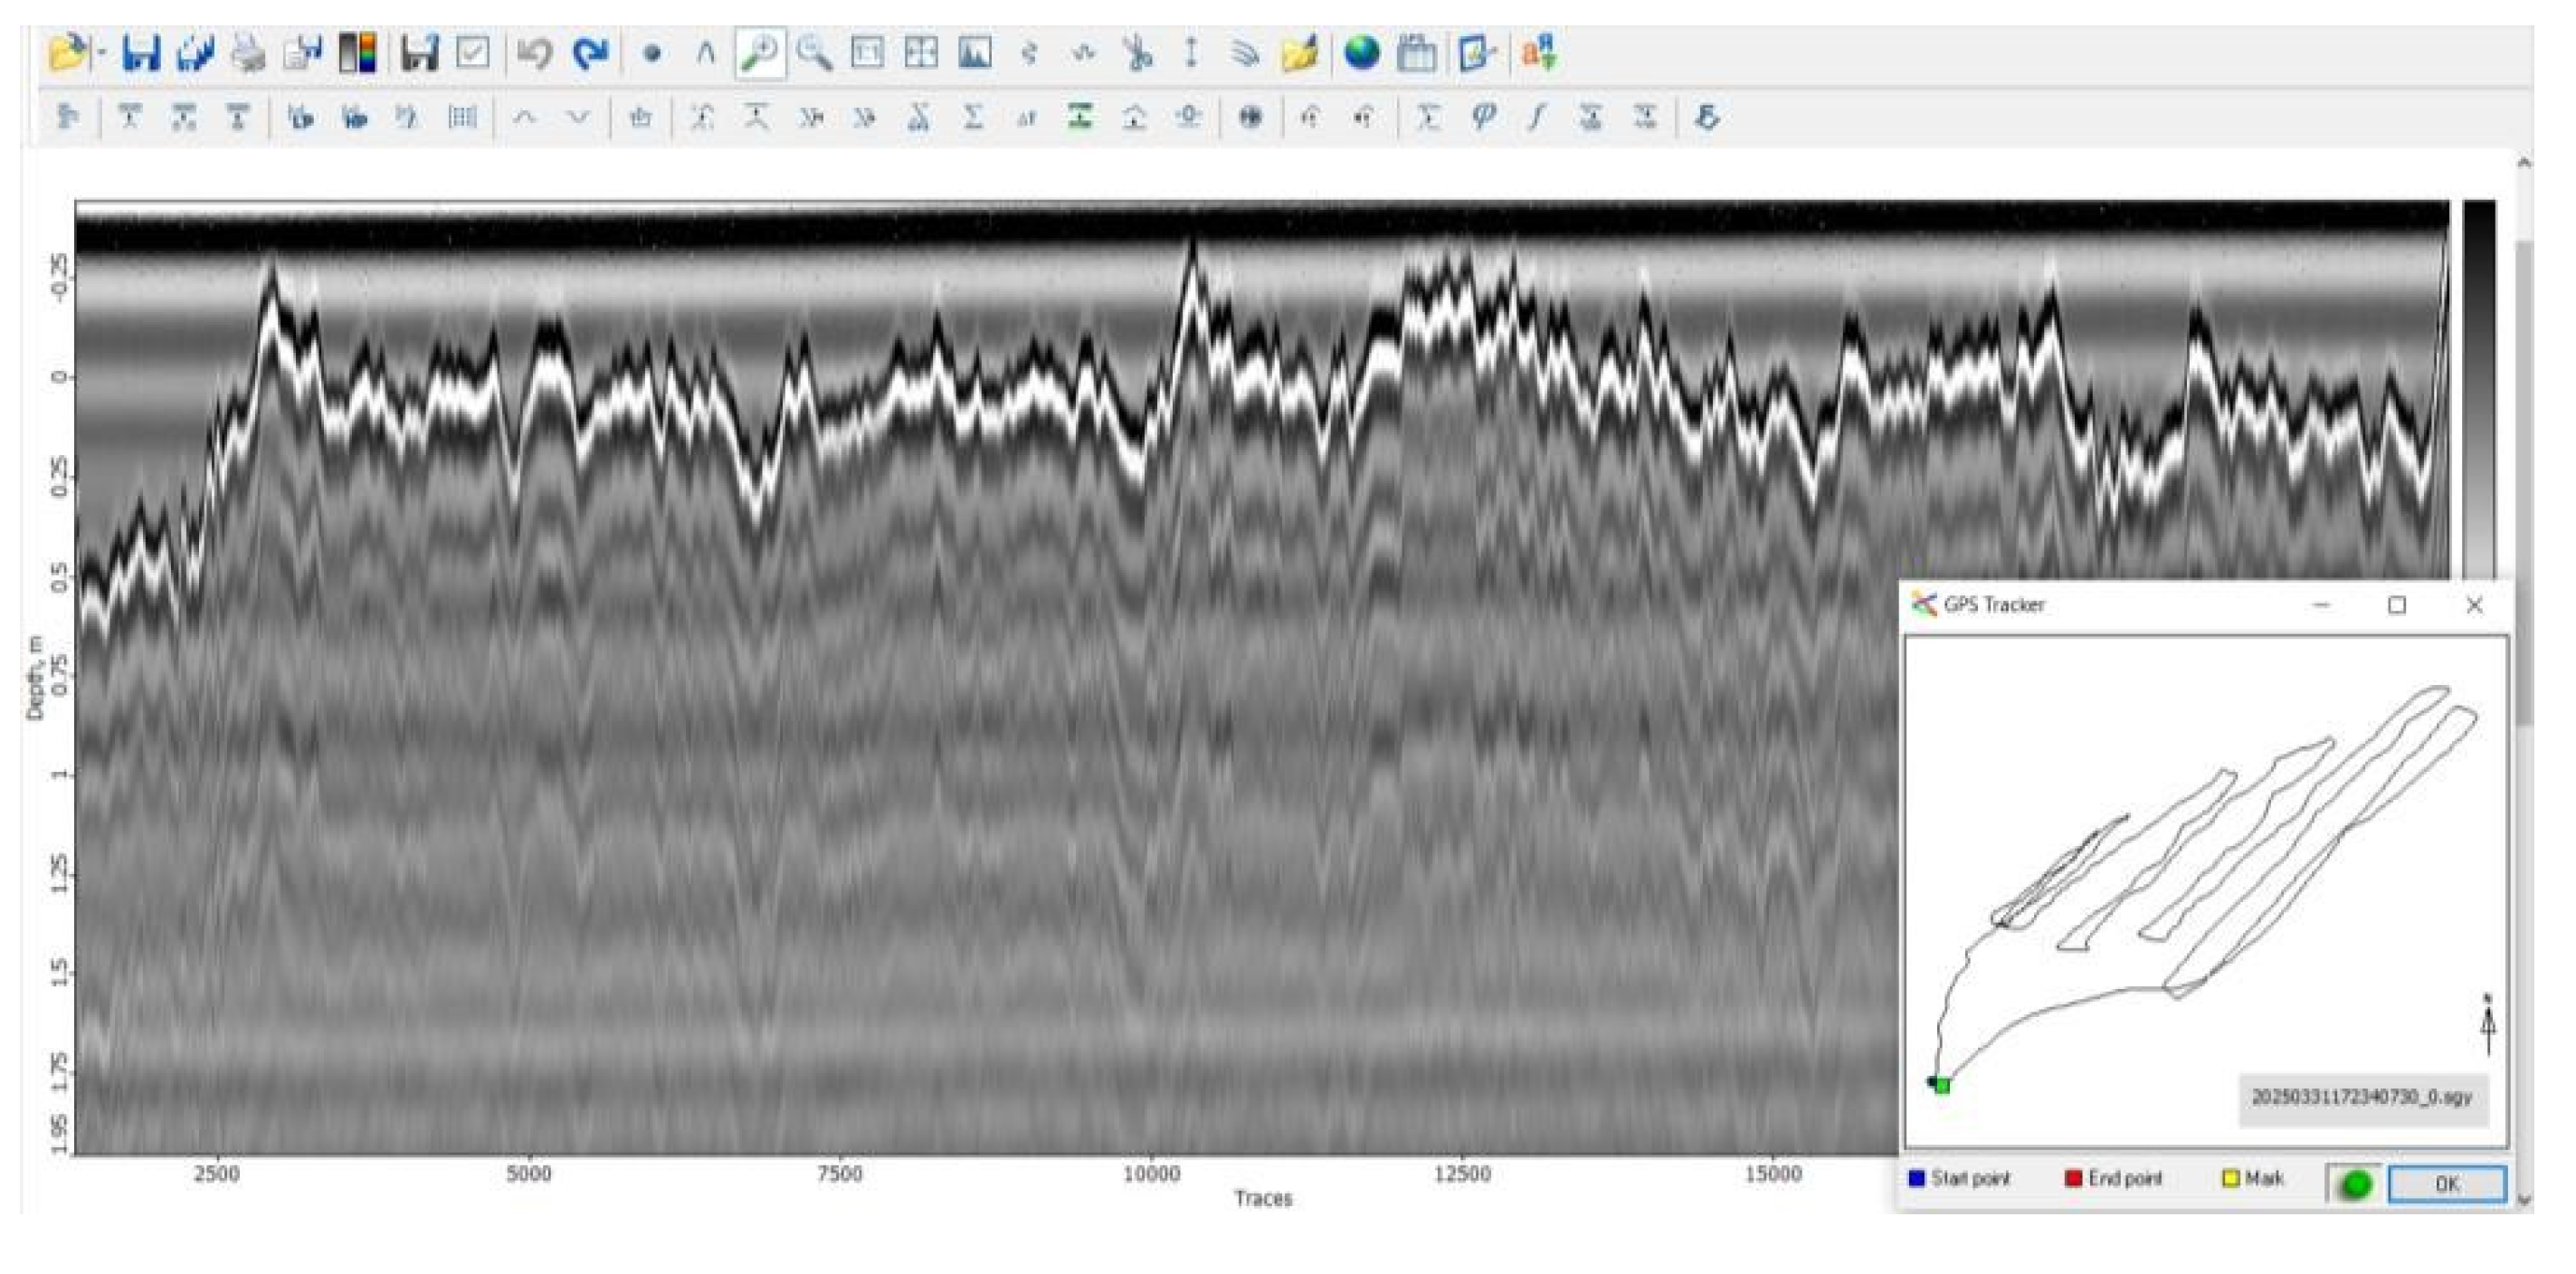The width and height of the screenshot is (2576, 1274).
Task: Click the open file folder icon
Action: pos(66,53)
